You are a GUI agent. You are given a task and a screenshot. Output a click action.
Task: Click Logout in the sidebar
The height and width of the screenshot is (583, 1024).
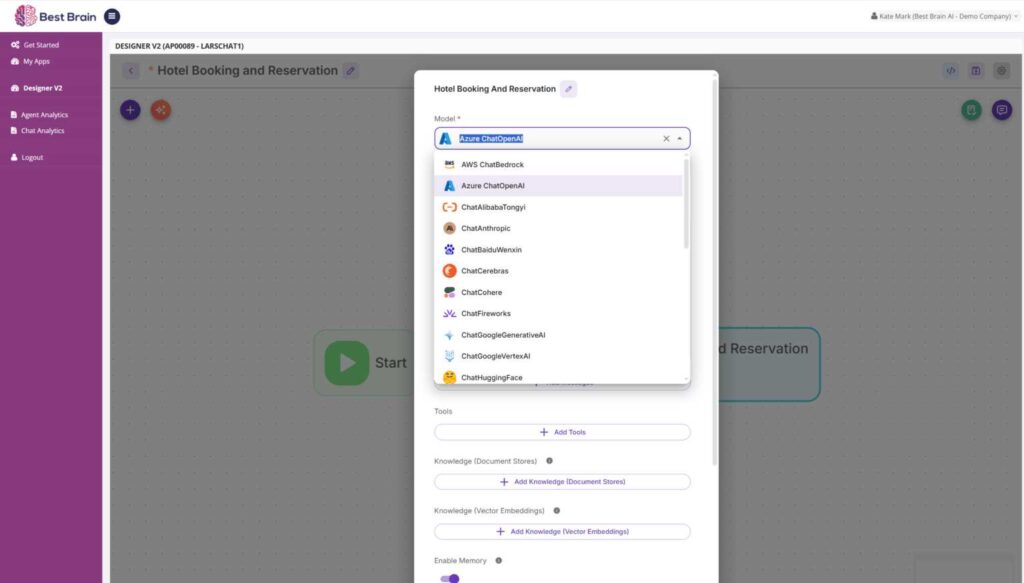(27, 157)
